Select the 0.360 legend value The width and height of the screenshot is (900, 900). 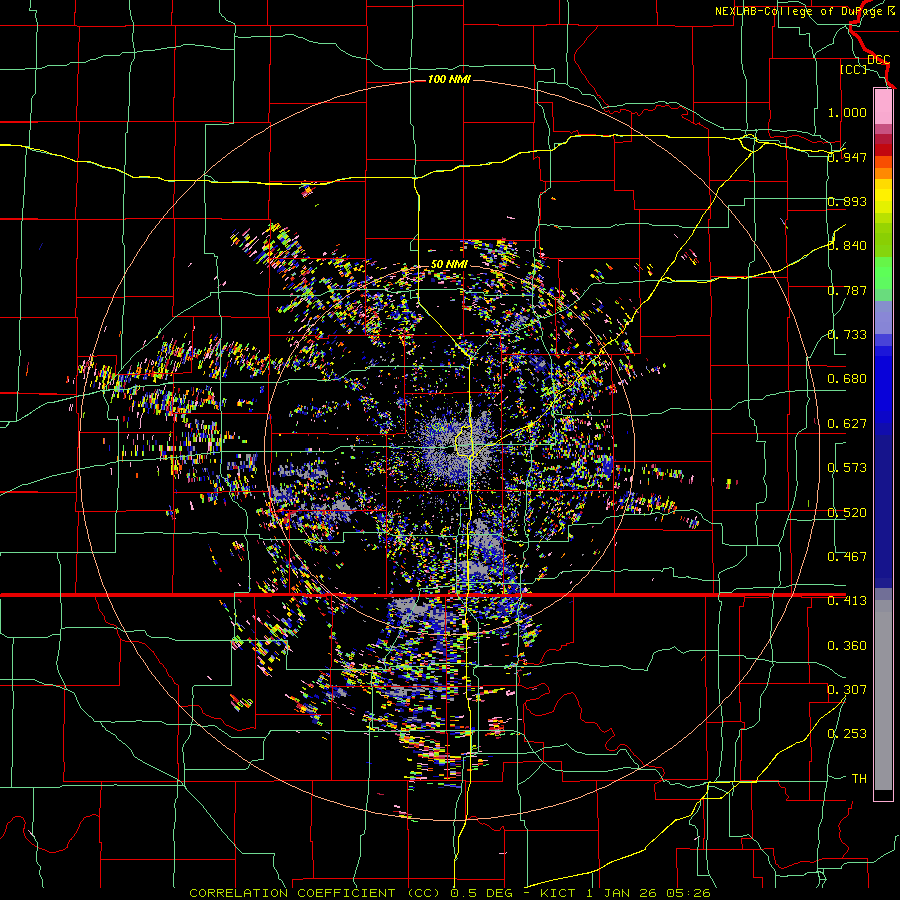click(847, 646)
